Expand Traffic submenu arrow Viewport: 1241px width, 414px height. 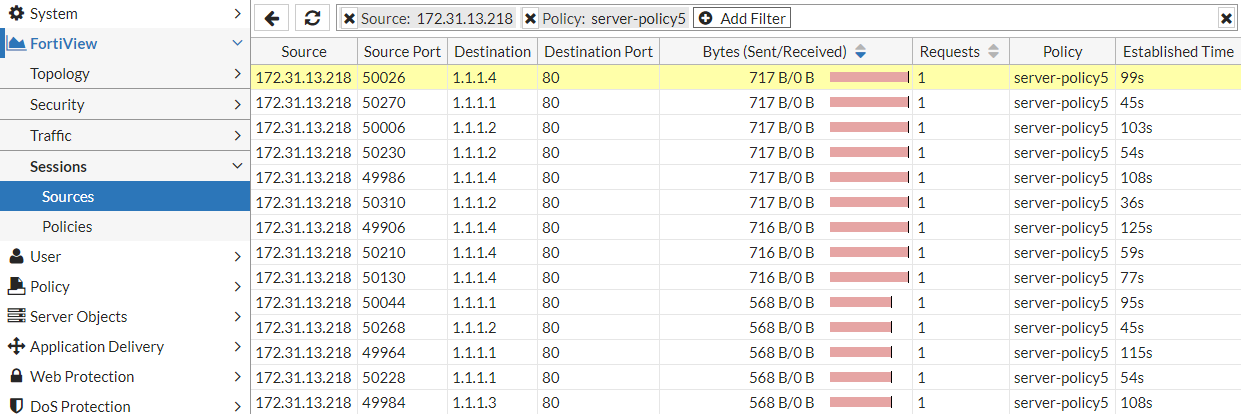[x=237, y=136]
